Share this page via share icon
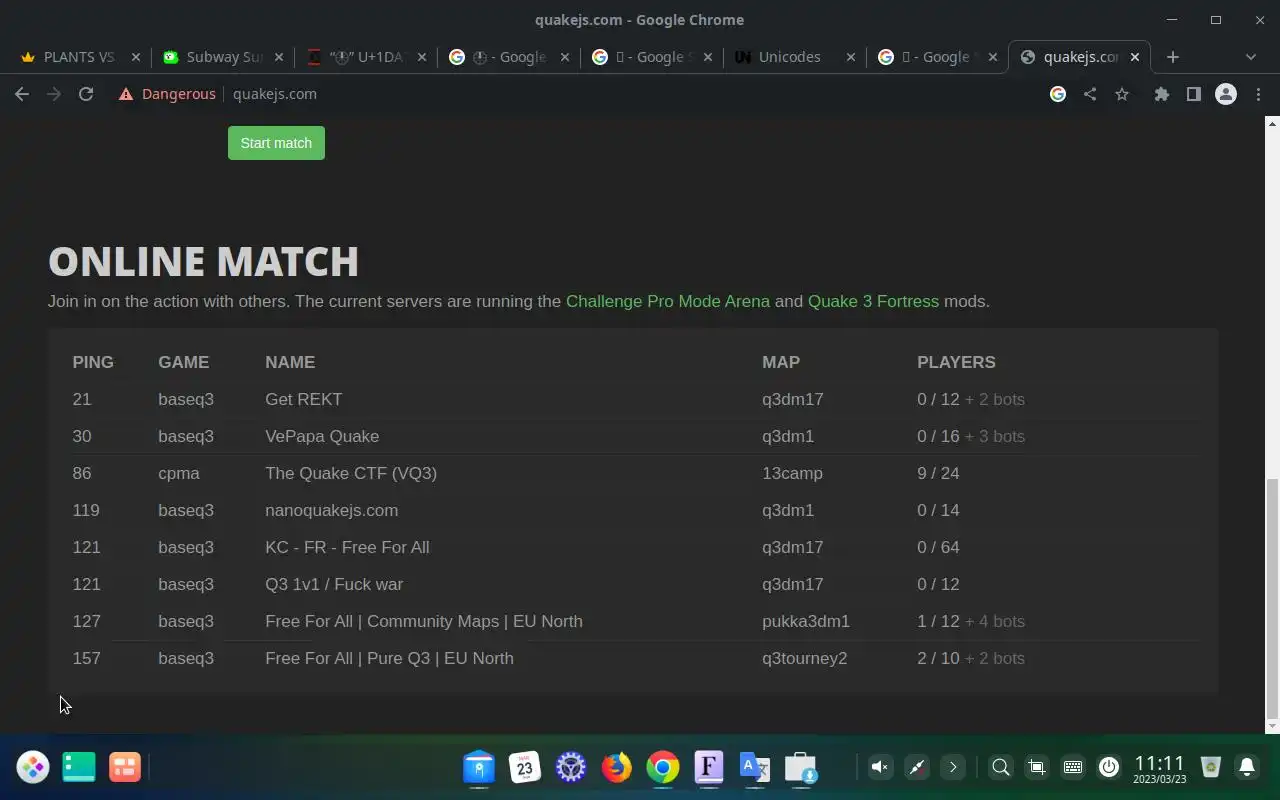Viewport: 1280px width, 800px height. (1090, 94)
